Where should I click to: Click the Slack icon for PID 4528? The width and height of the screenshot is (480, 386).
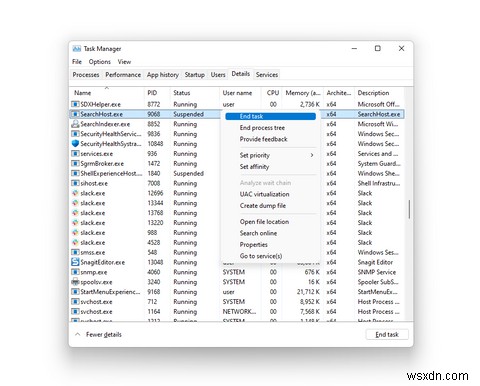[x=75, y=242]
